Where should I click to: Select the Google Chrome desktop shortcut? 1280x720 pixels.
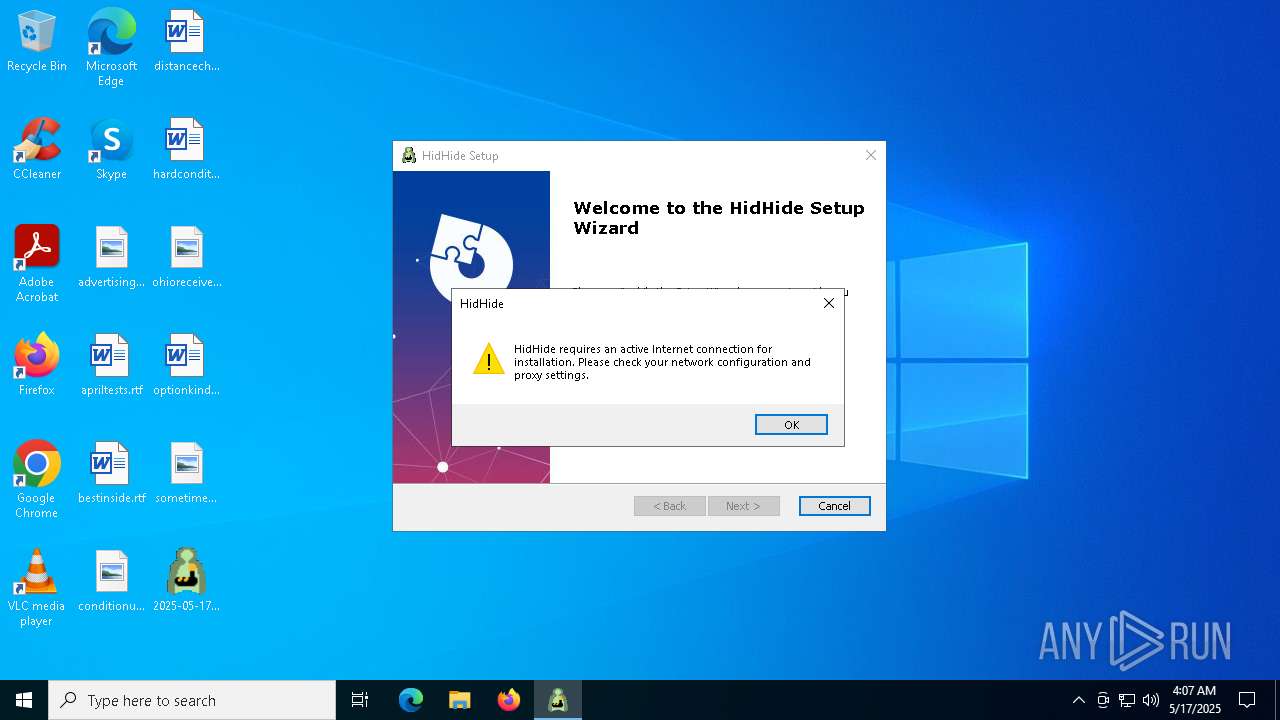pos(37,479)
